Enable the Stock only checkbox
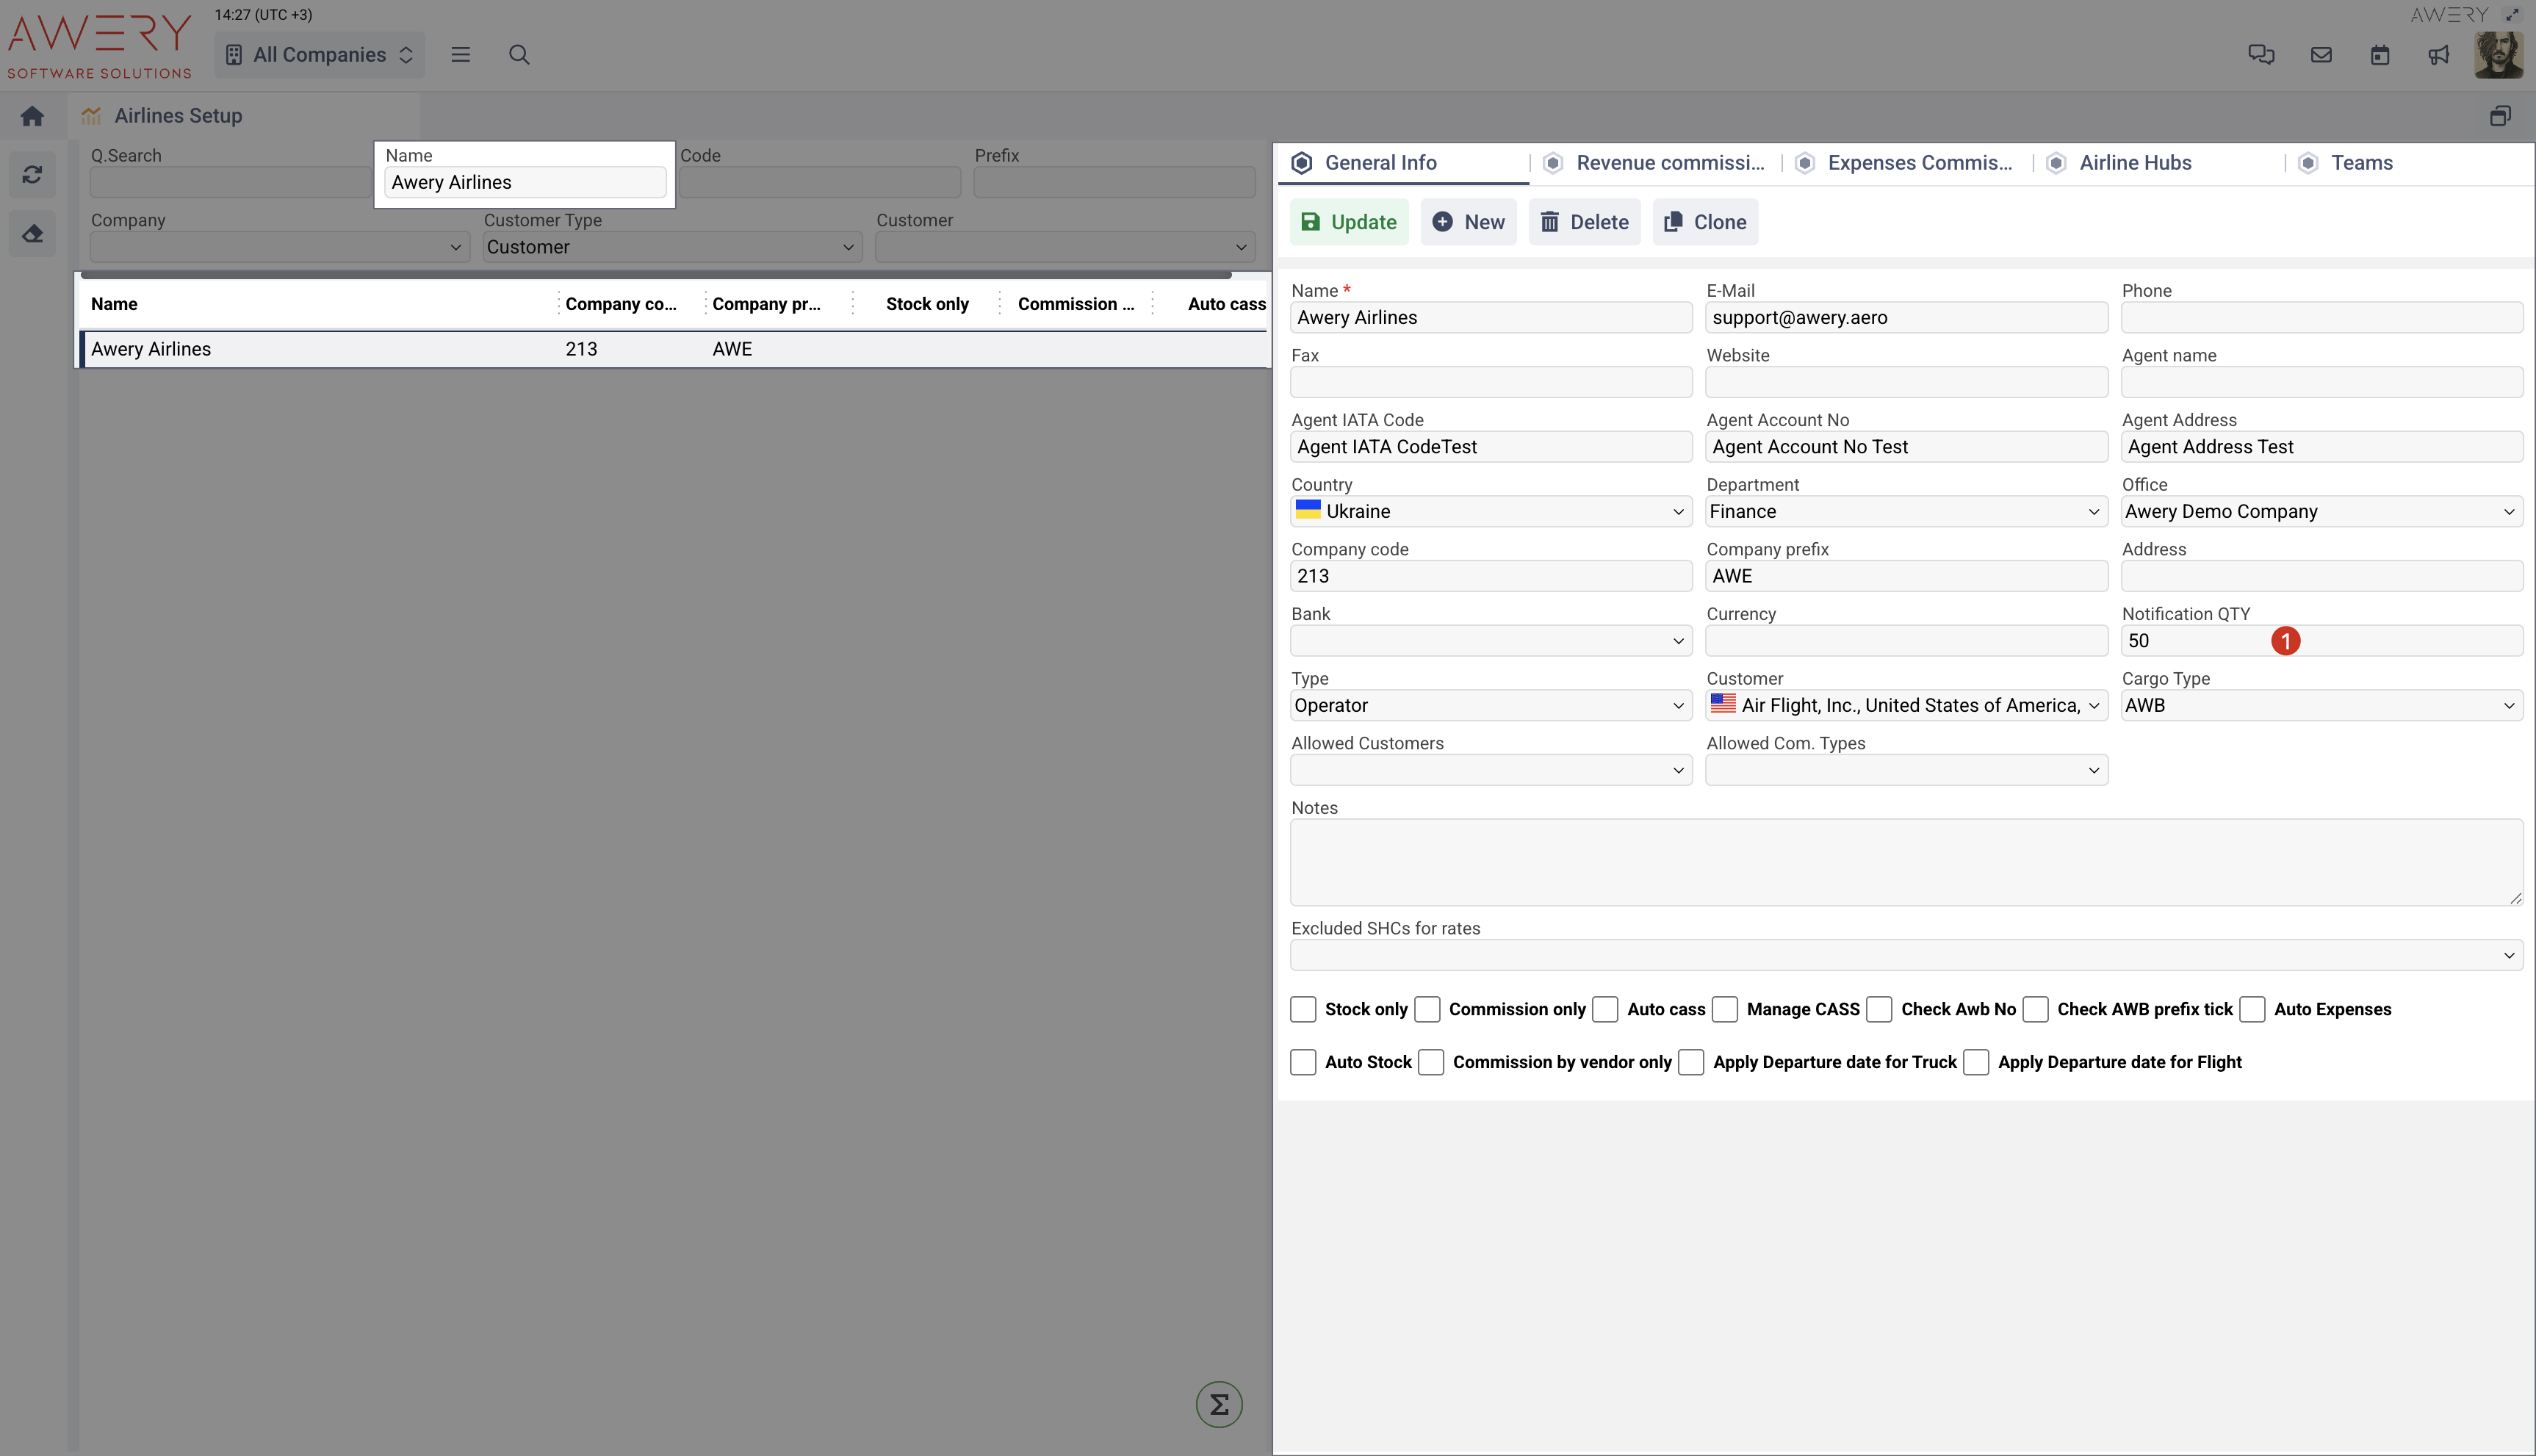 [x=1303, y=1009]
